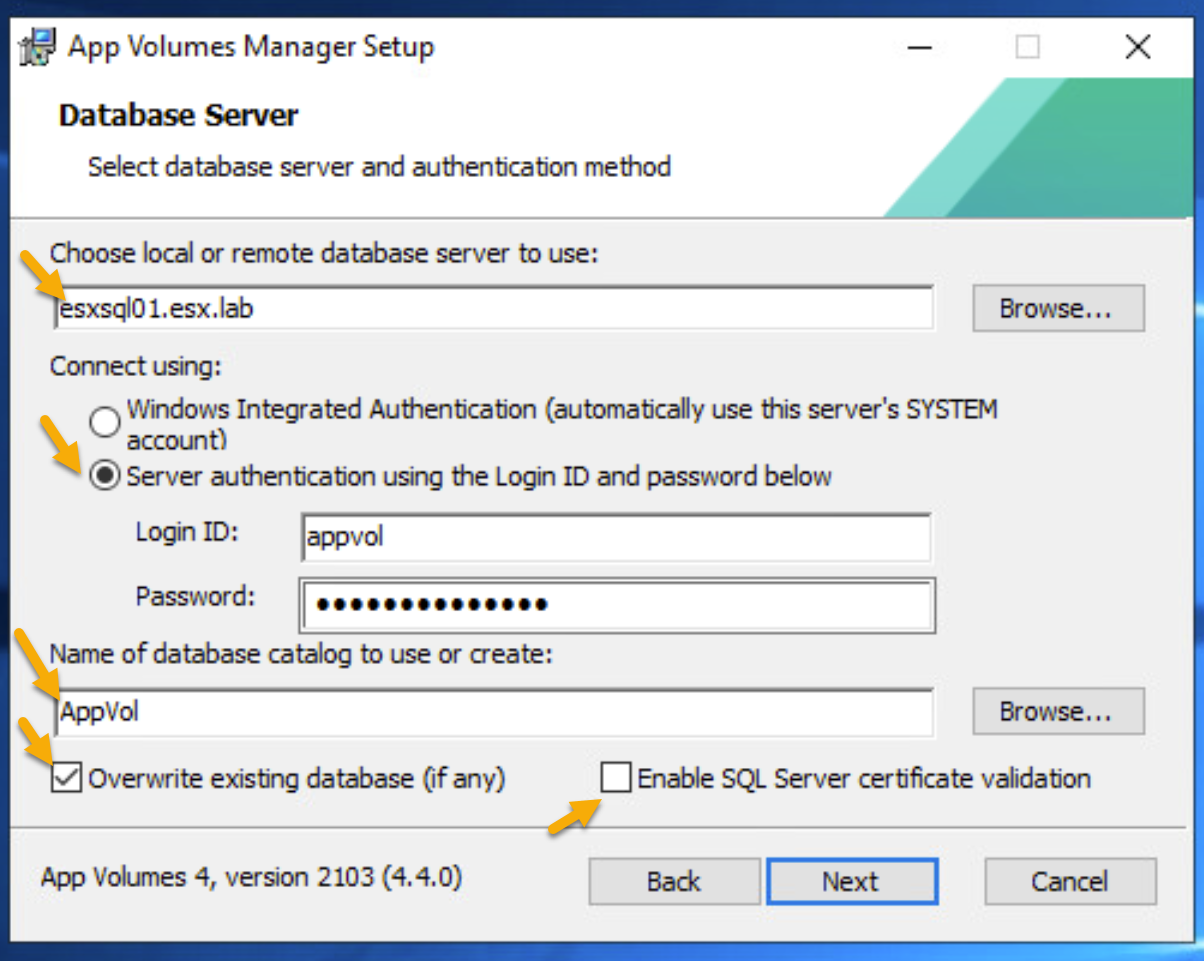Screen dimensions: 1204x961
Task: Select Server authentication with Login ID option
Action: [105, 476]
